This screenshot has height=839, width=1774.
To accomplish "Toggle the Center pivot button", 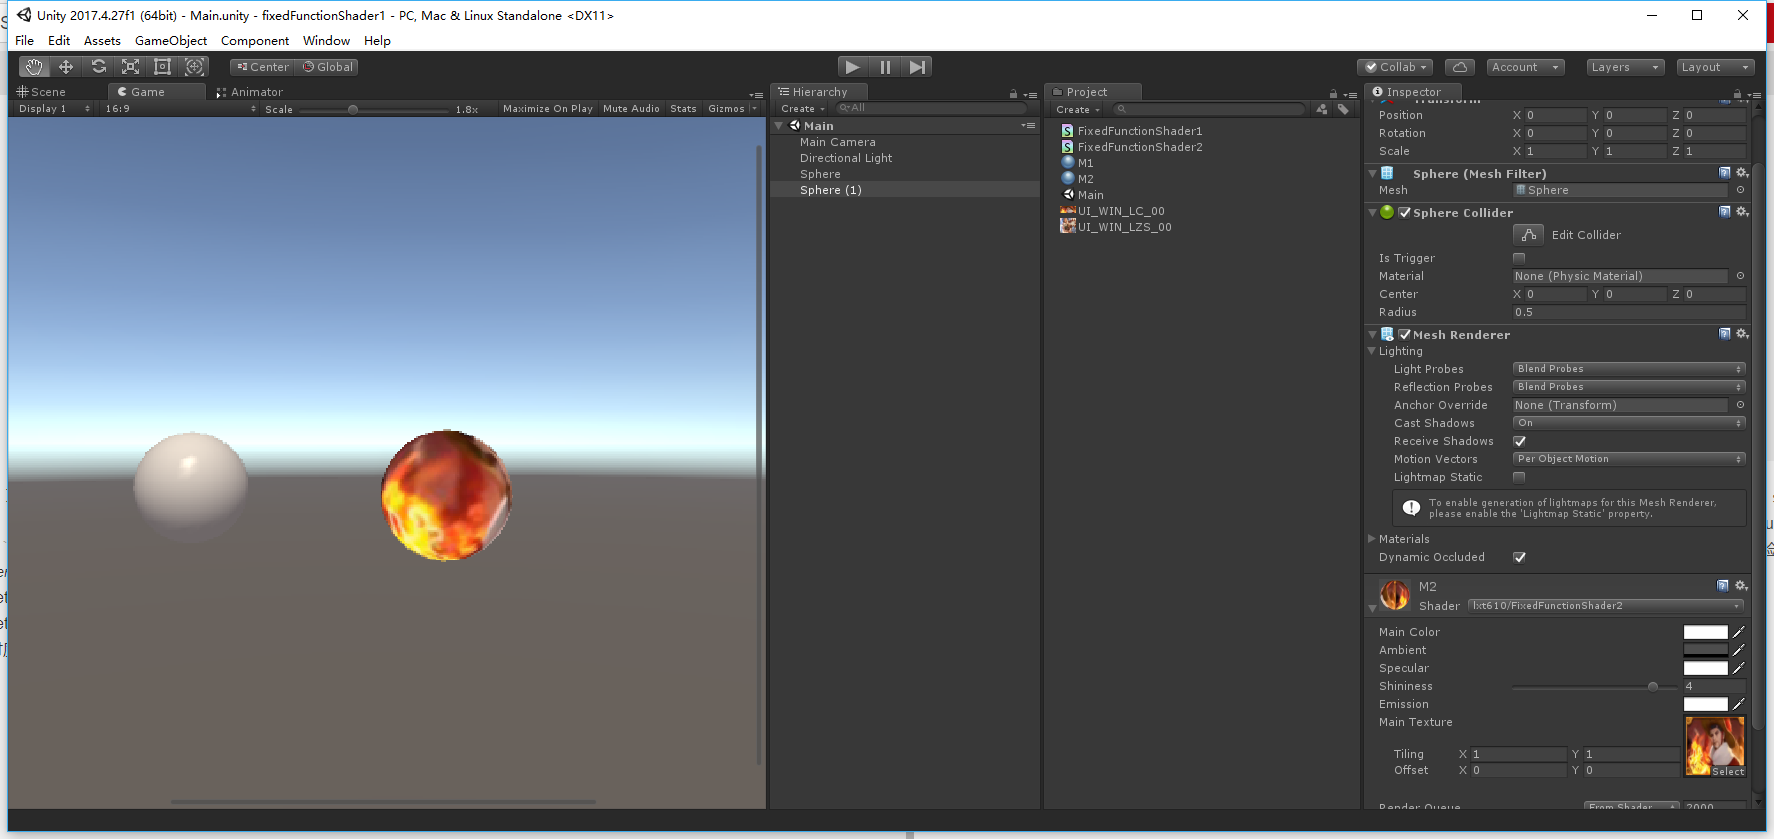I will point(262,67).
